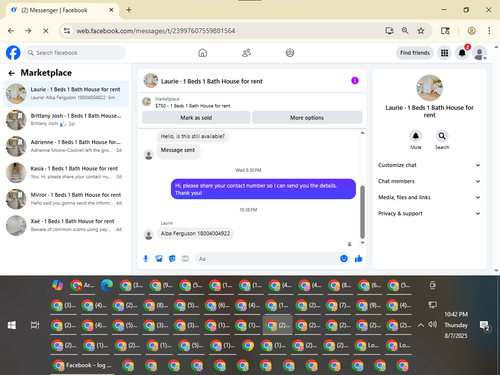The height and width of the screenshot is (375, 500).
Task: Open the account profile avatar menu
Action: tap(480, 53)
